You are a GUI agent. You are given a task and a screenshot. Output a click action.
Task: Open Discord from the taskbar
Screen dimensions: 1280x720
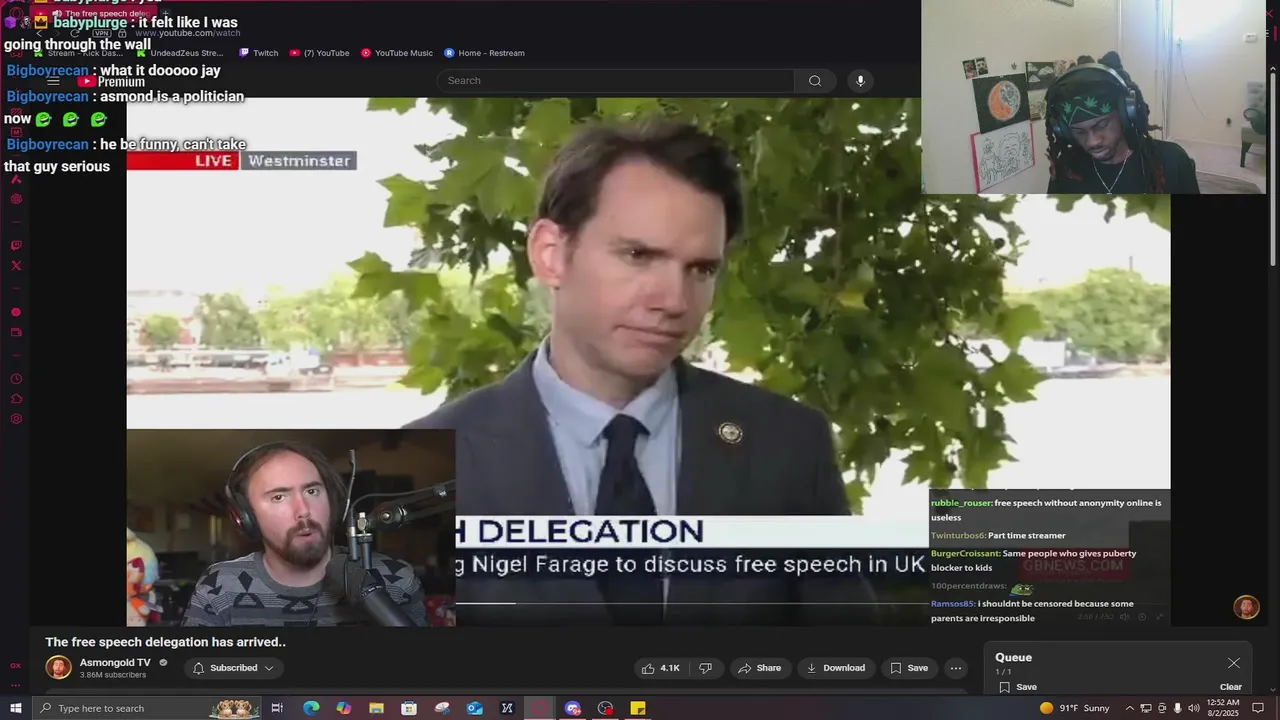572,708
